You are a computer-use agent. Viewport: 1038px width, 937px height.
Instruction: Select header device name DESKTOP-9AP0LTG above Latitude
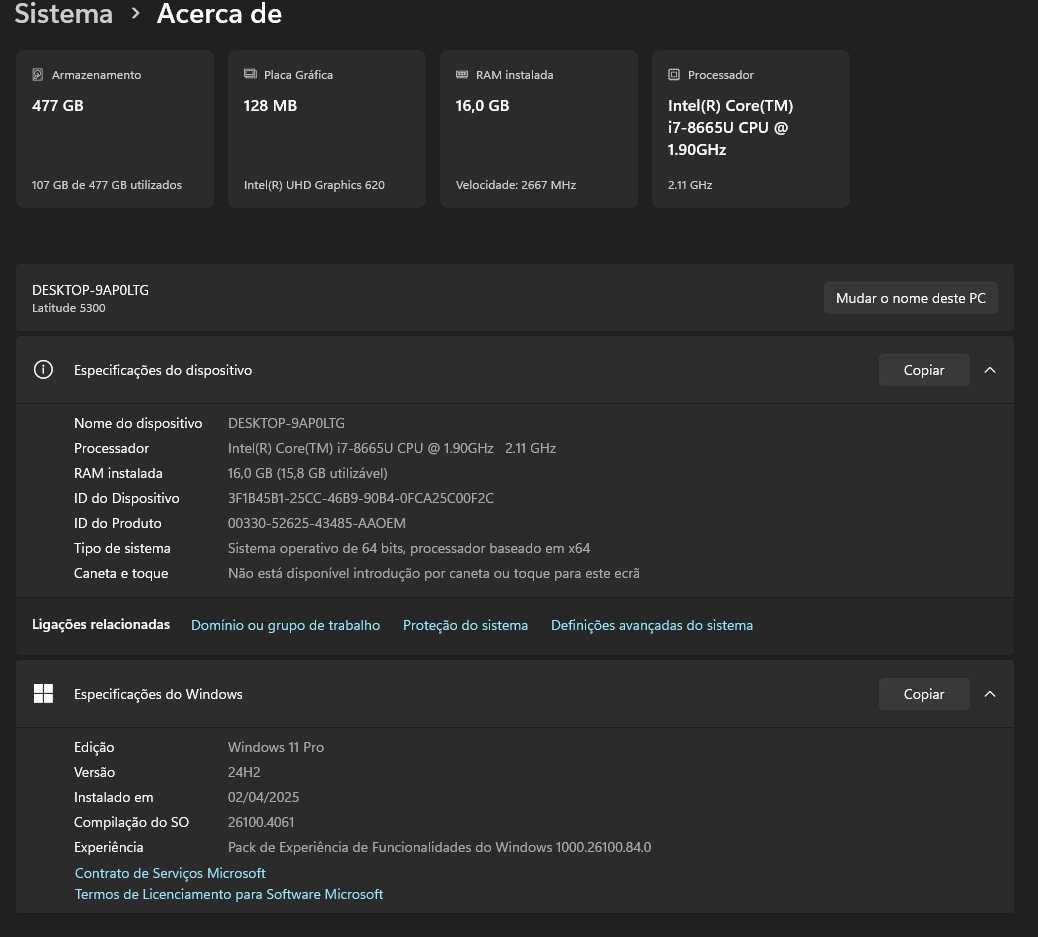click(x=90, y=290)
